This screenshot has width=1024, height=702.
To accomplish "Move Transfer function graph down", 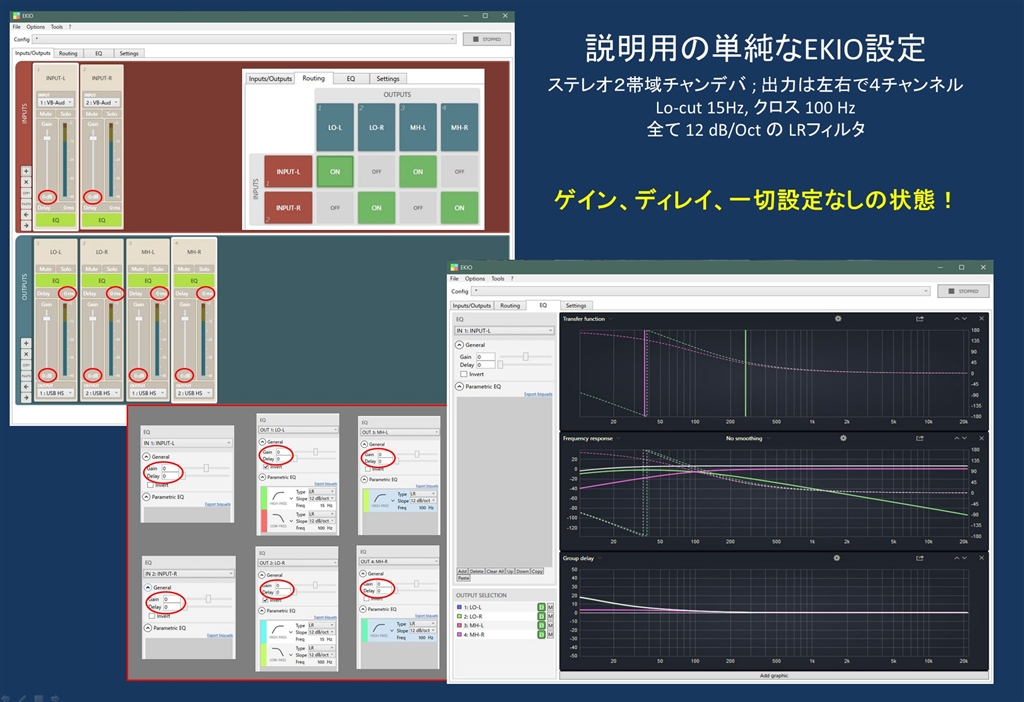I will (965, 319).
